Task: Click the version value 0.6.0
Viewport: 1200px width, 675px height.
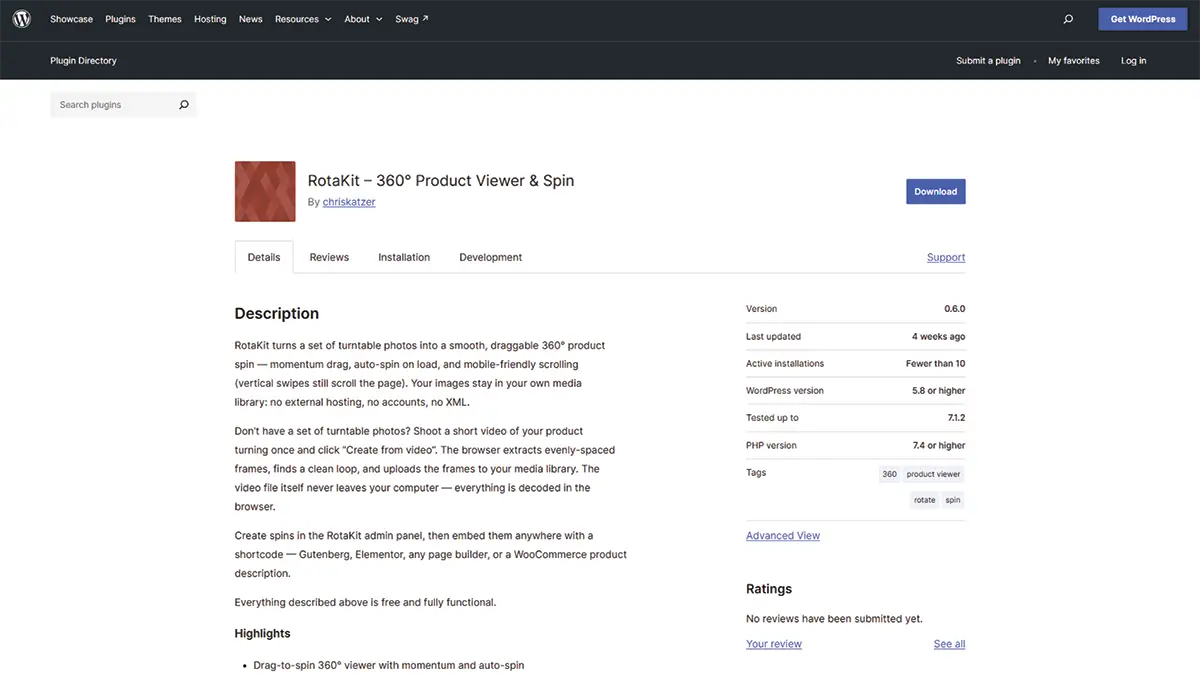Action: click(x=955, y=309)
